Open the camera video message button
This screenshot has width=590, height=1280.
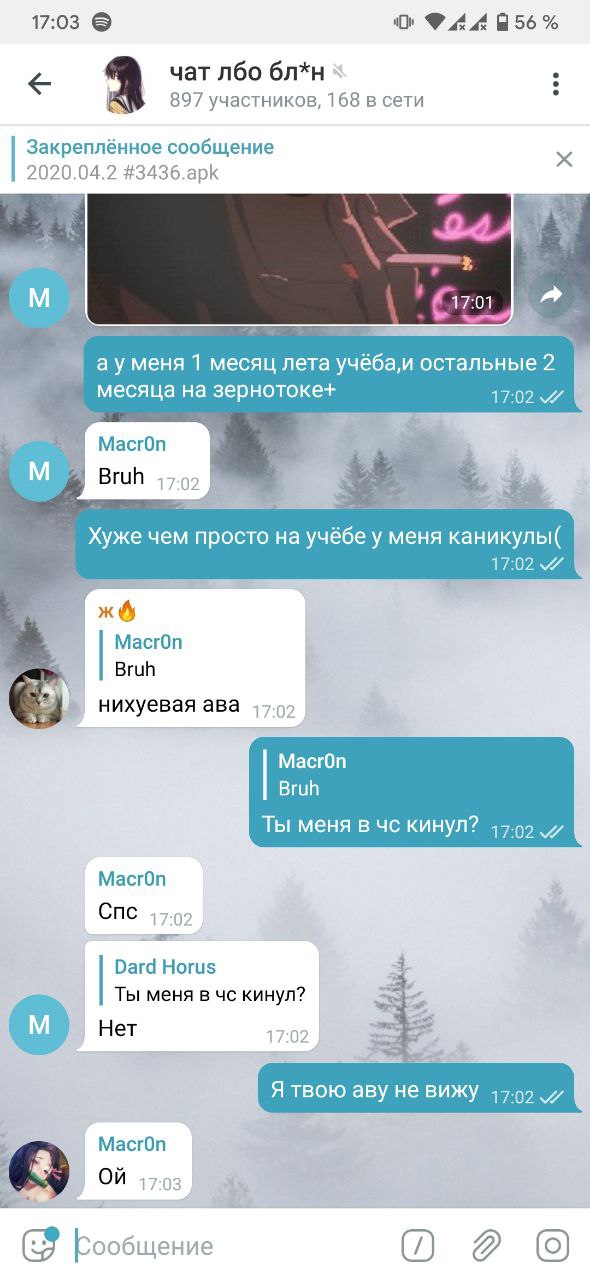553,1245
